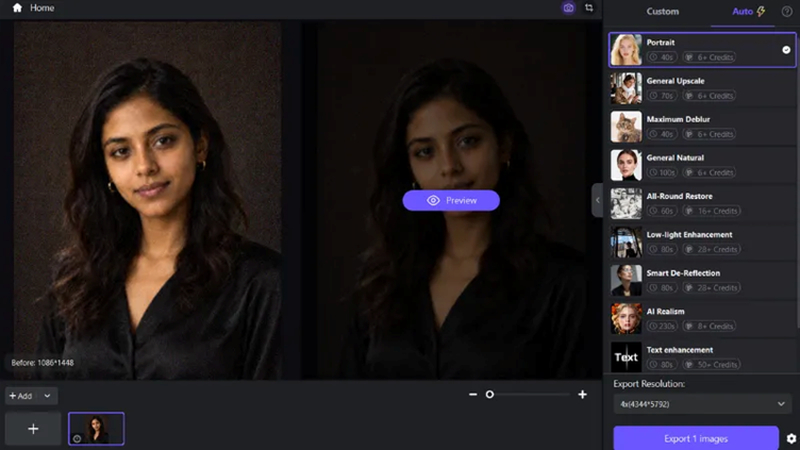Zoom out with the minus icon
The image size is (800, 450).
(x=473, y=394)
